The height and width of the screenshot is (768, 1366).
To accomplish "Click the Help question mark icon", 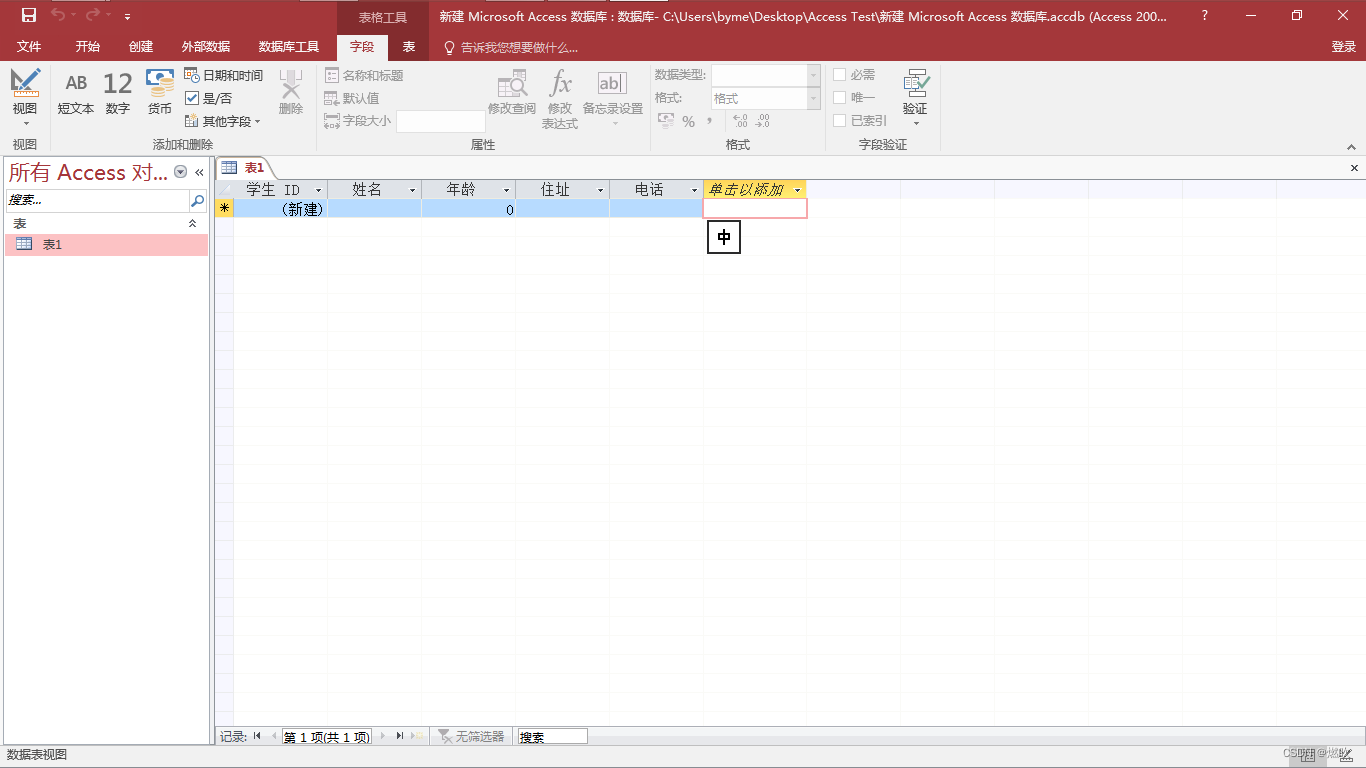I will tap(1204, 15).
